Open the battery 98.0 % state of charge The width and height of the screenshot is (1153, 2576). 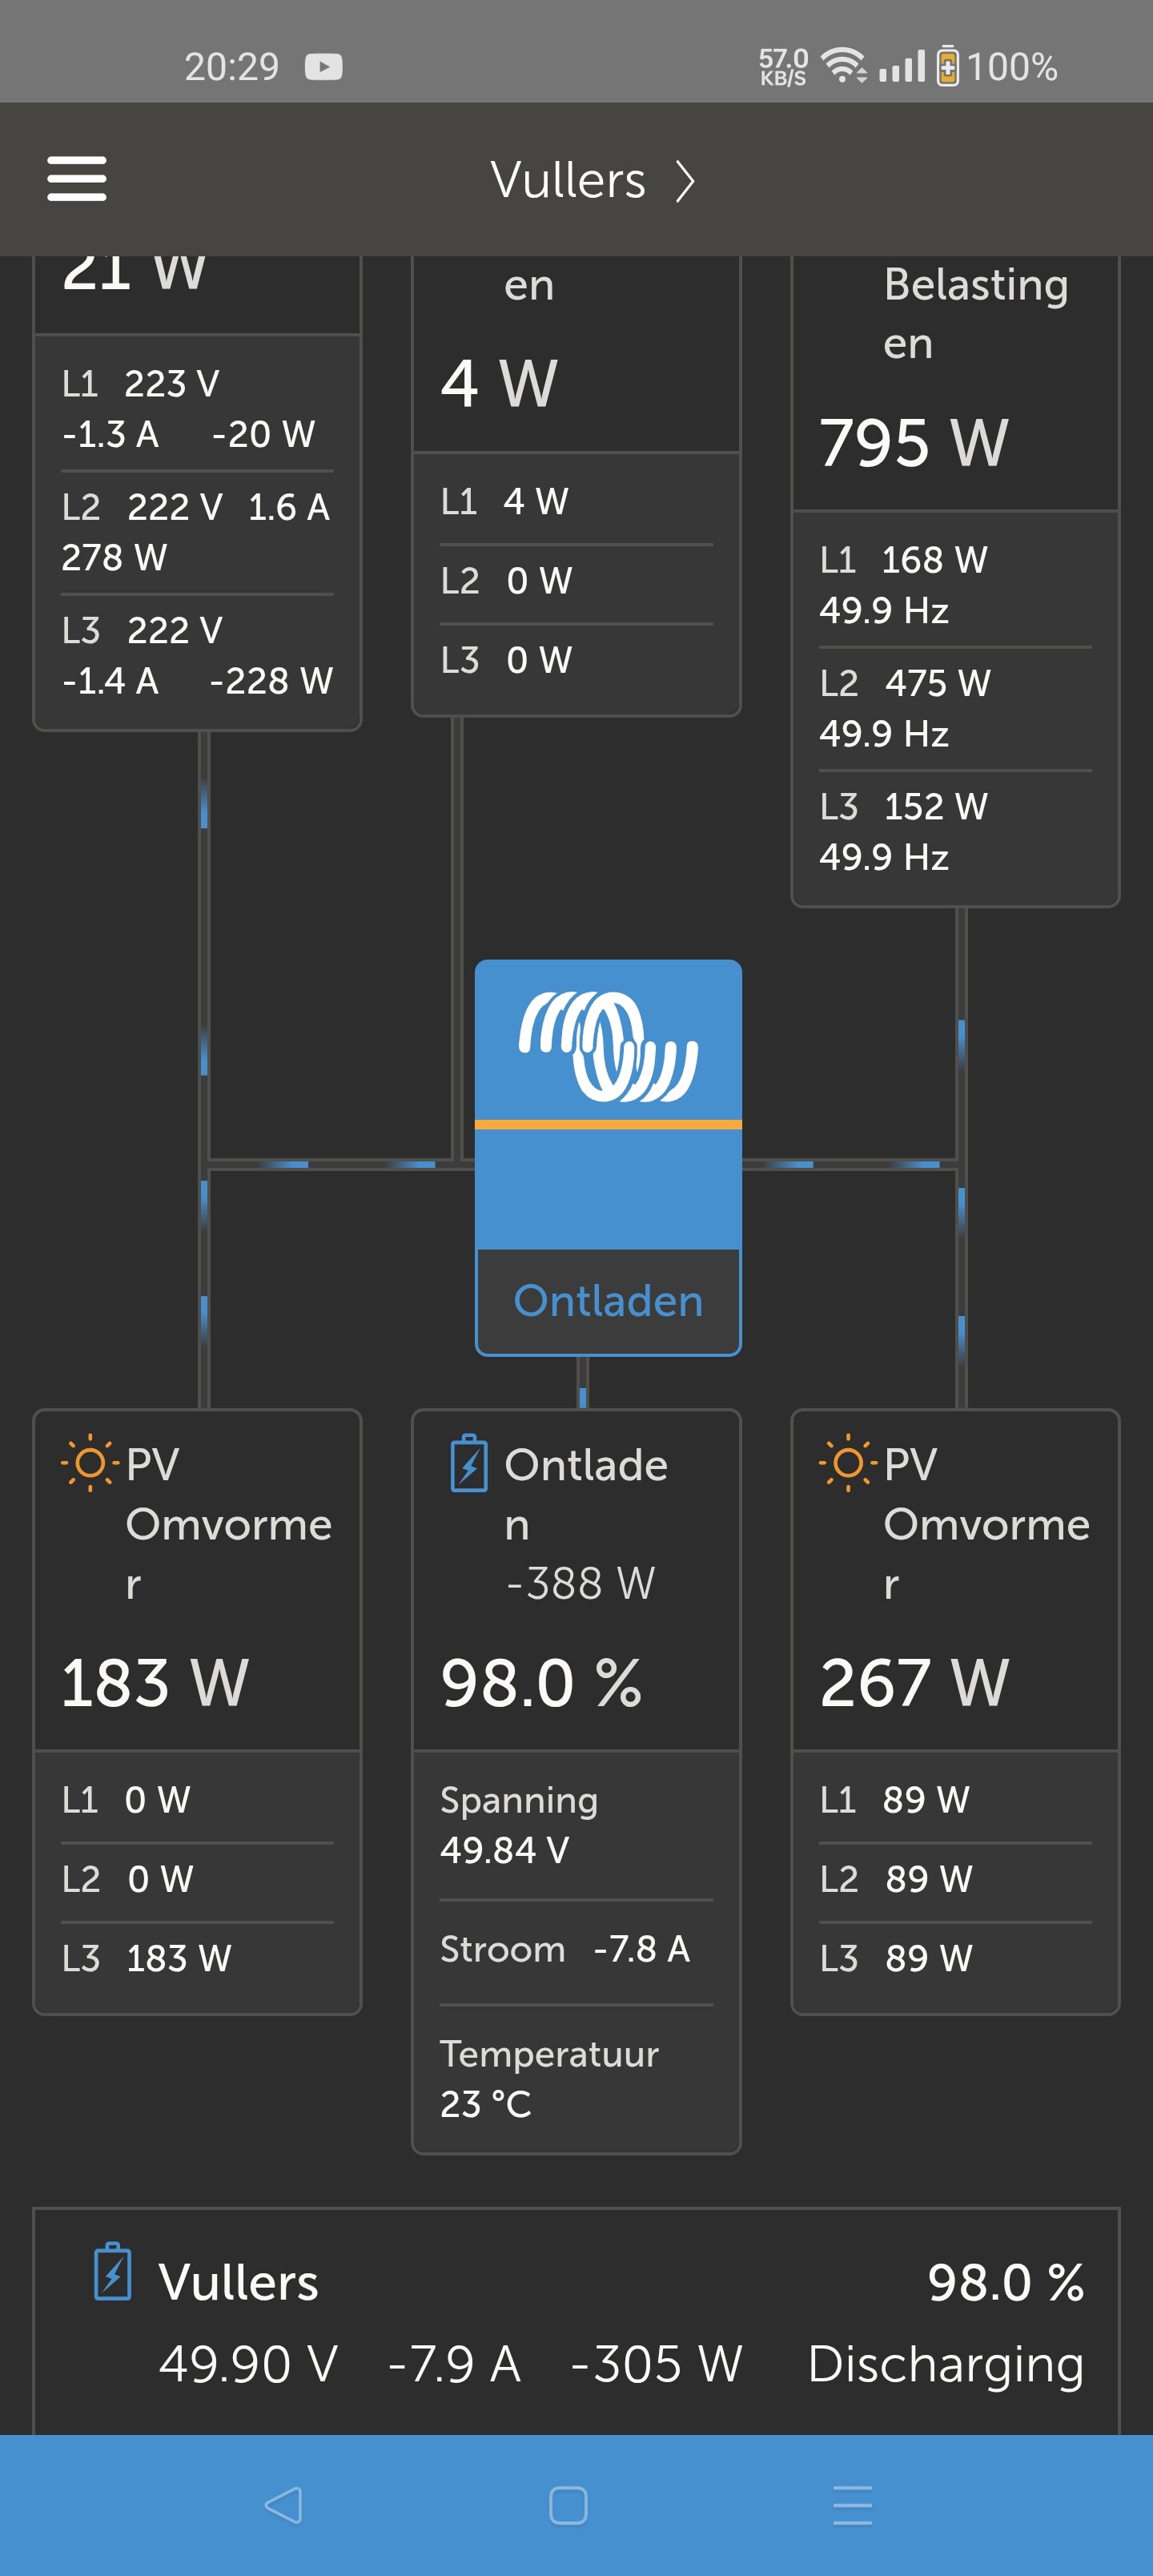(541, 1682)
